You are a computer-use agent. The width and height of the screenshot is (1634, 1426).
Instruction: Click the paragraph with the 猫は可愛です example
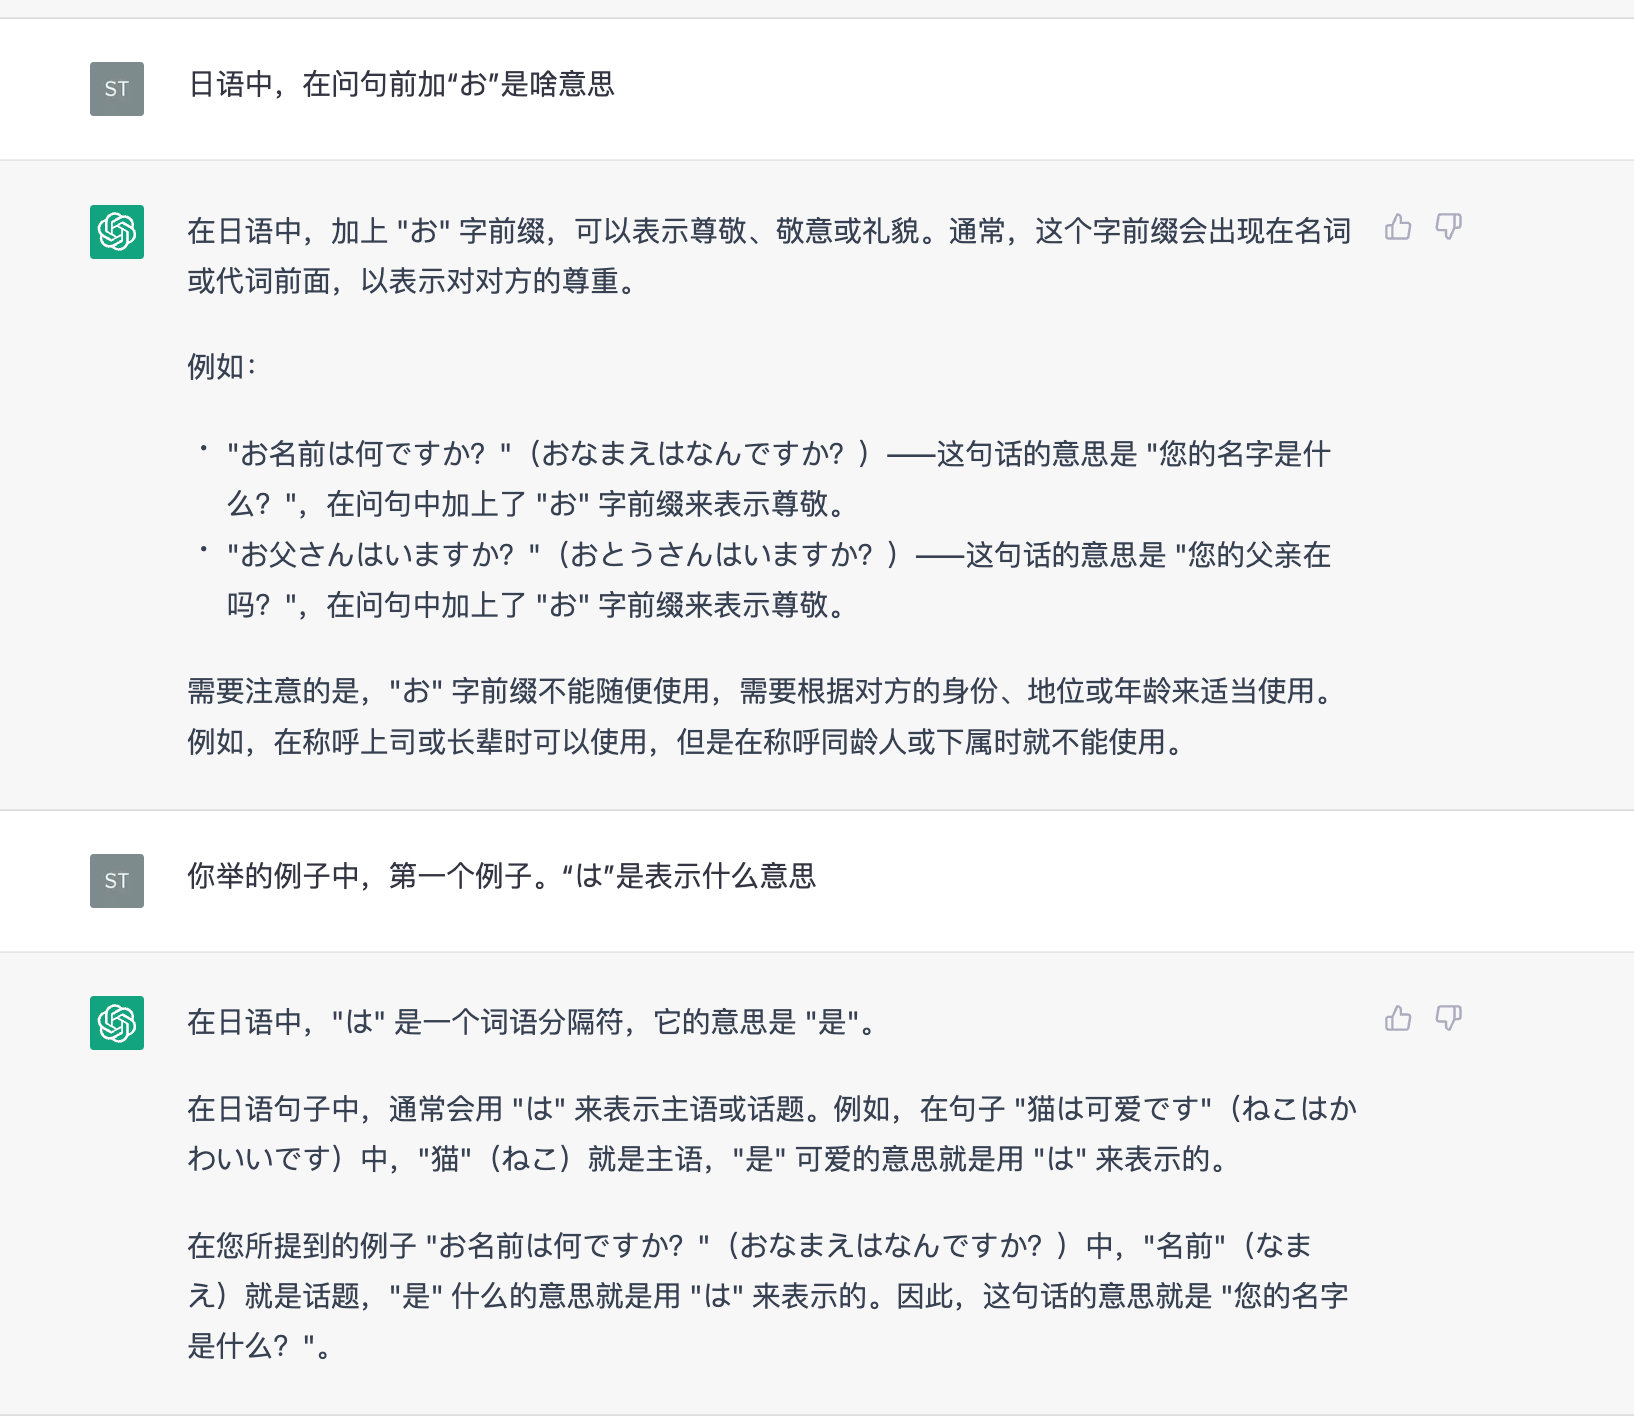770,1134
